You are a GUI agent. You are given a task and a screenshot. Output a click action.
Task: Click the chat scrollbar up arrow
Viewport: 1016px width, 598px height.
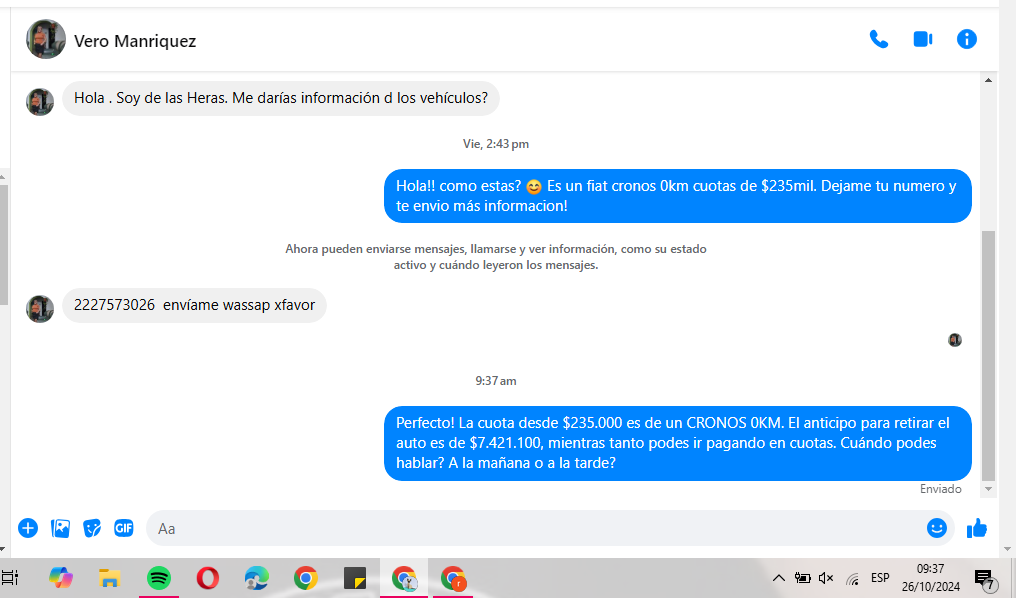coord(988,80)
